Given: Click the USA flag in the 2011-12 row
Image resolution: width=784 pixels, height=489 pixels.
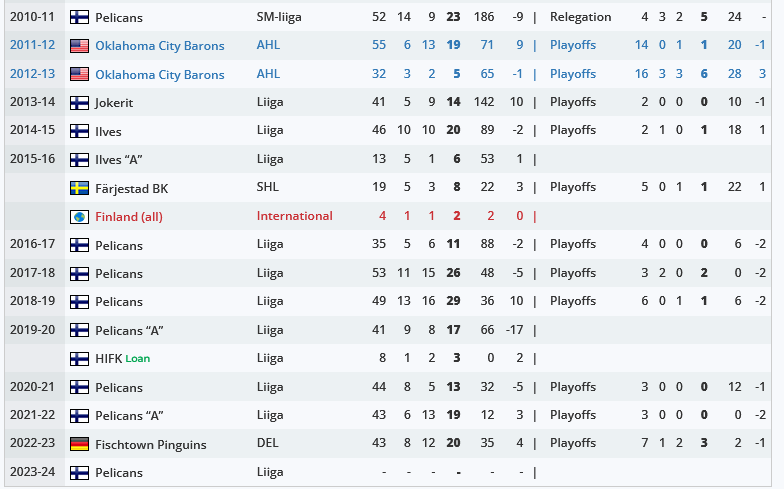Looking at the screenshot, I should click(x=79, y=46).
